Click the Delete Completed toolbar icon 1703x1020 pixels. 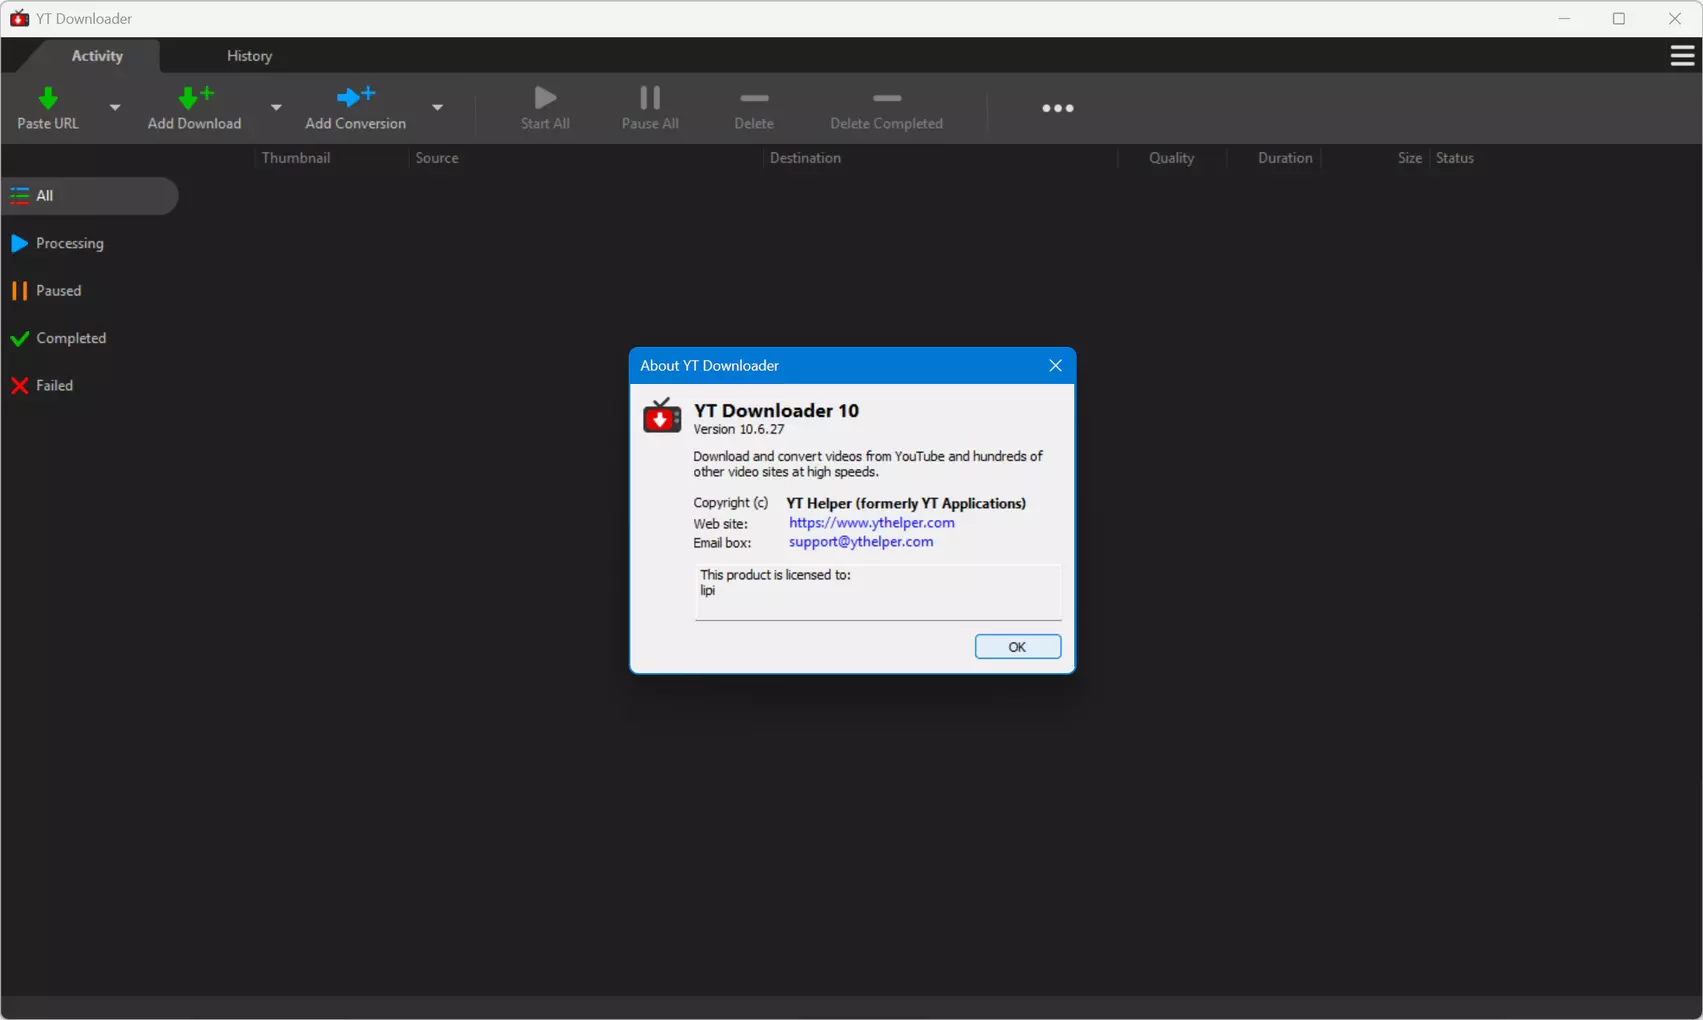pos(887,98)
